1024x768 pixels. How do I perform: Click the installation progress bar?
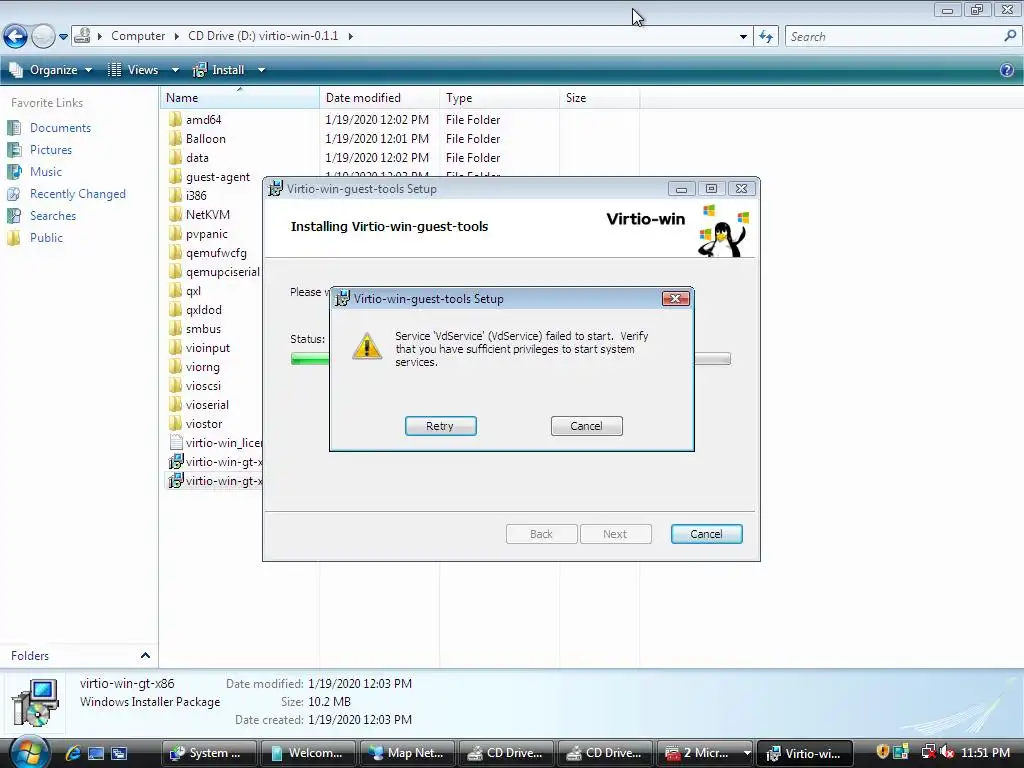(x=511, y=359)
